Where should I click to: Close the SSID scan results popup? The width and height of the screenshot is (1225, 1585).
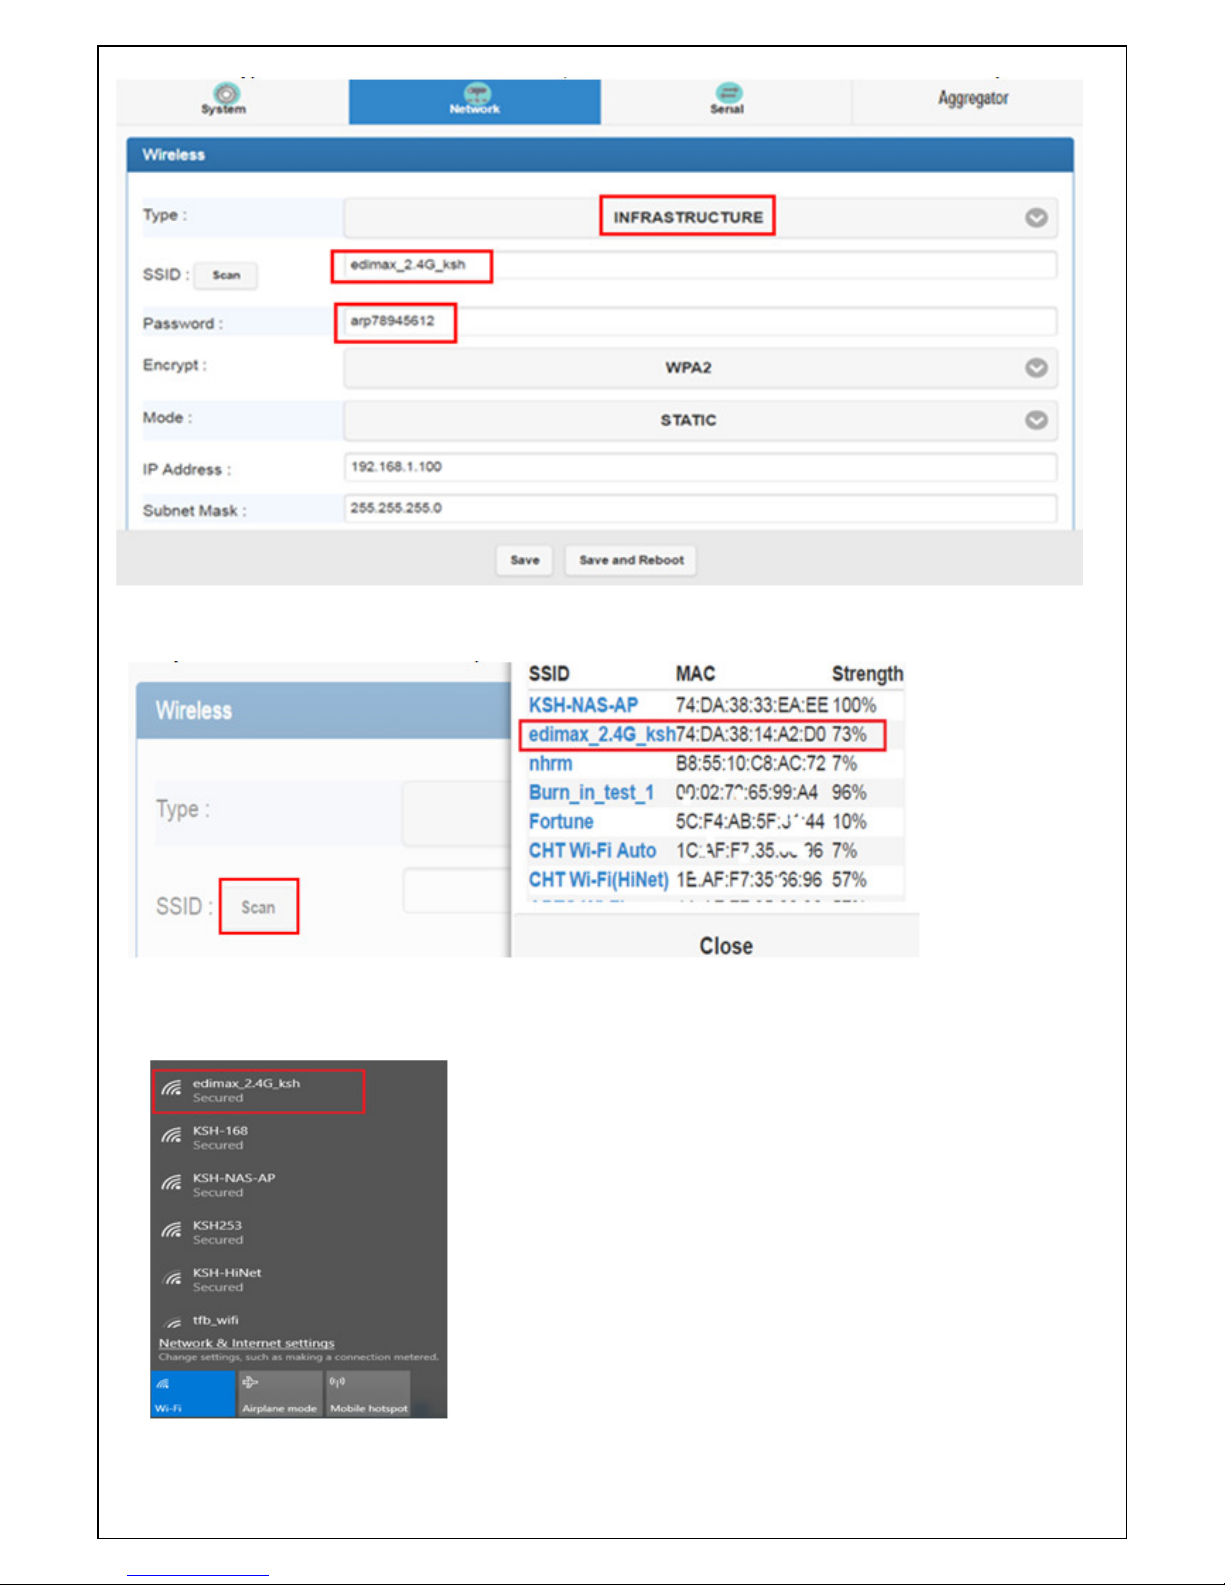726,946
